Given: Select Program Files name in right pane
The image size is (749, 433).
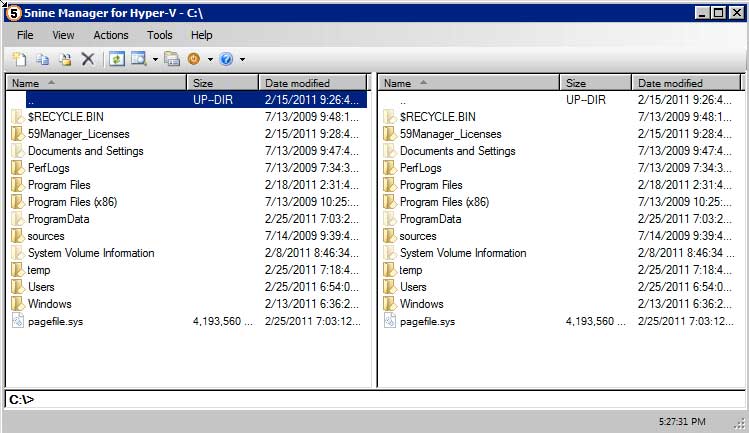Looking at the screenshot, I should coord(431,185).
